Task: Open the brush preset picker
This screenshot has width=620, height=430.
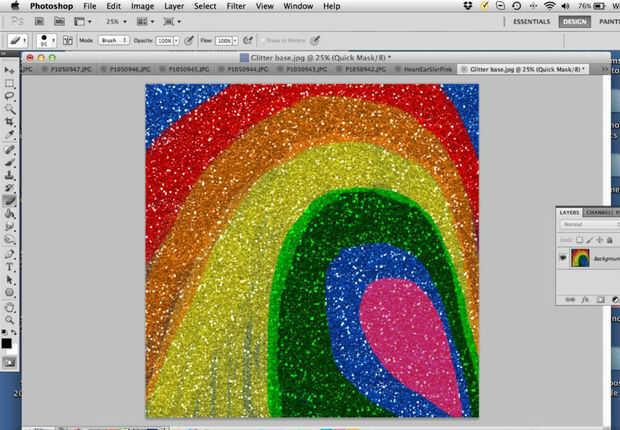Action: (x=46, y=40)
